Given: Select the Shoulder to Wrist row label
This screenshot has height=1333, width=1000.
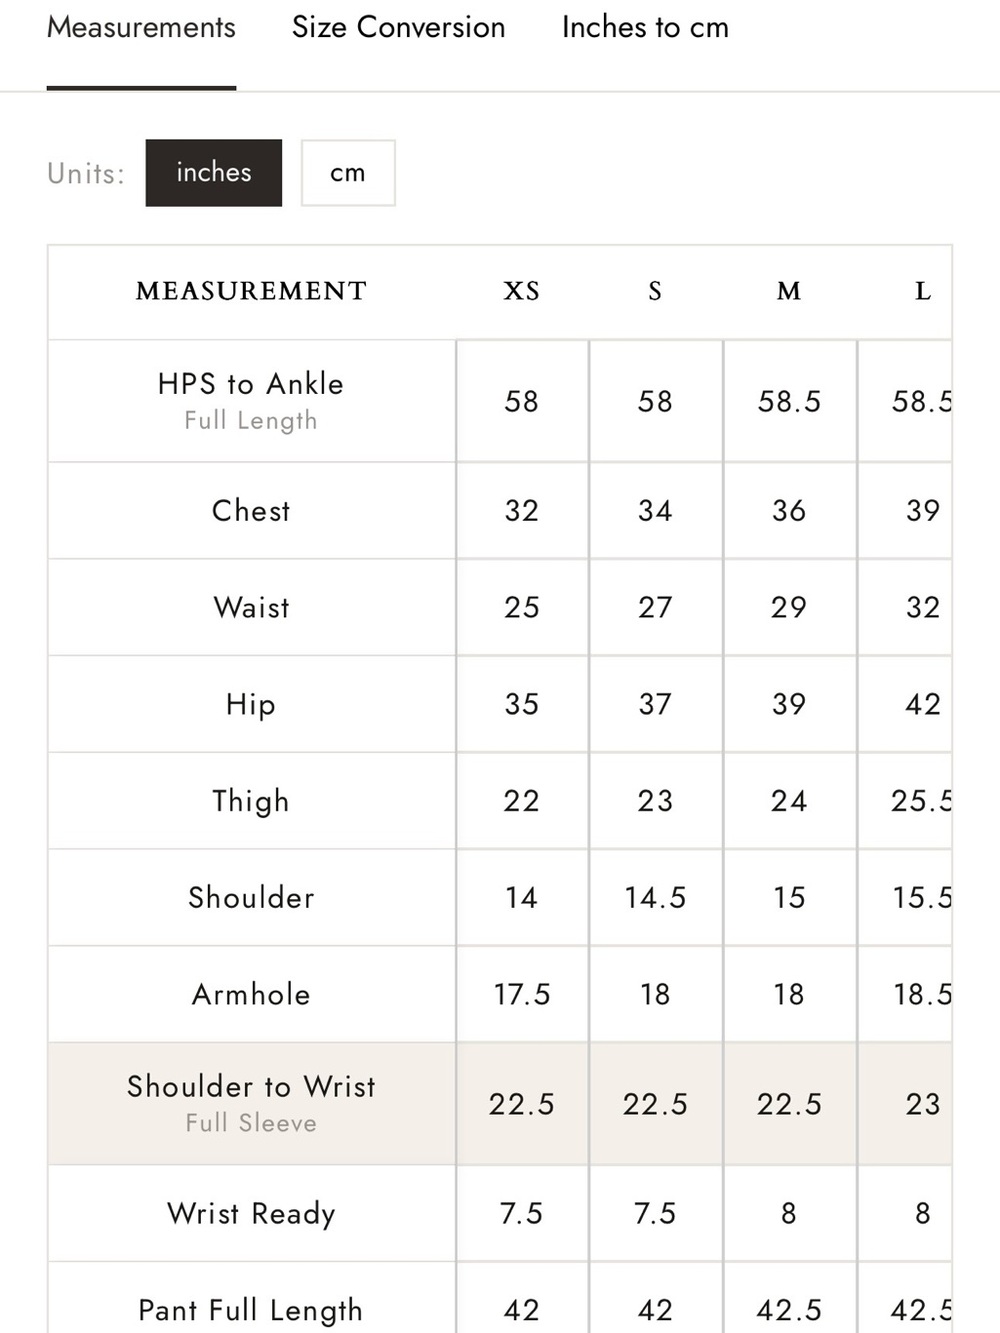Looking at the screenshot, I should point(251,1086).
